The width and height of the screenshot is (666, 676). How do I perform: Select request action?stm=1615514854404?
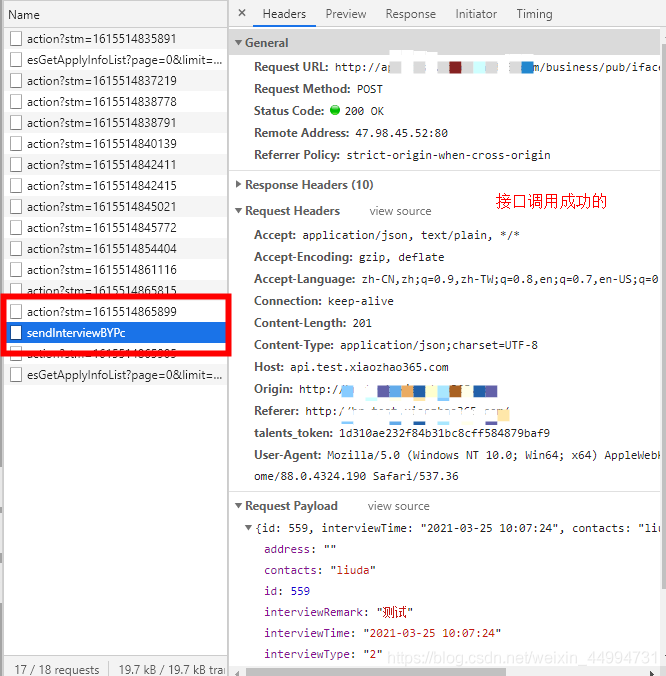point(116,249)
